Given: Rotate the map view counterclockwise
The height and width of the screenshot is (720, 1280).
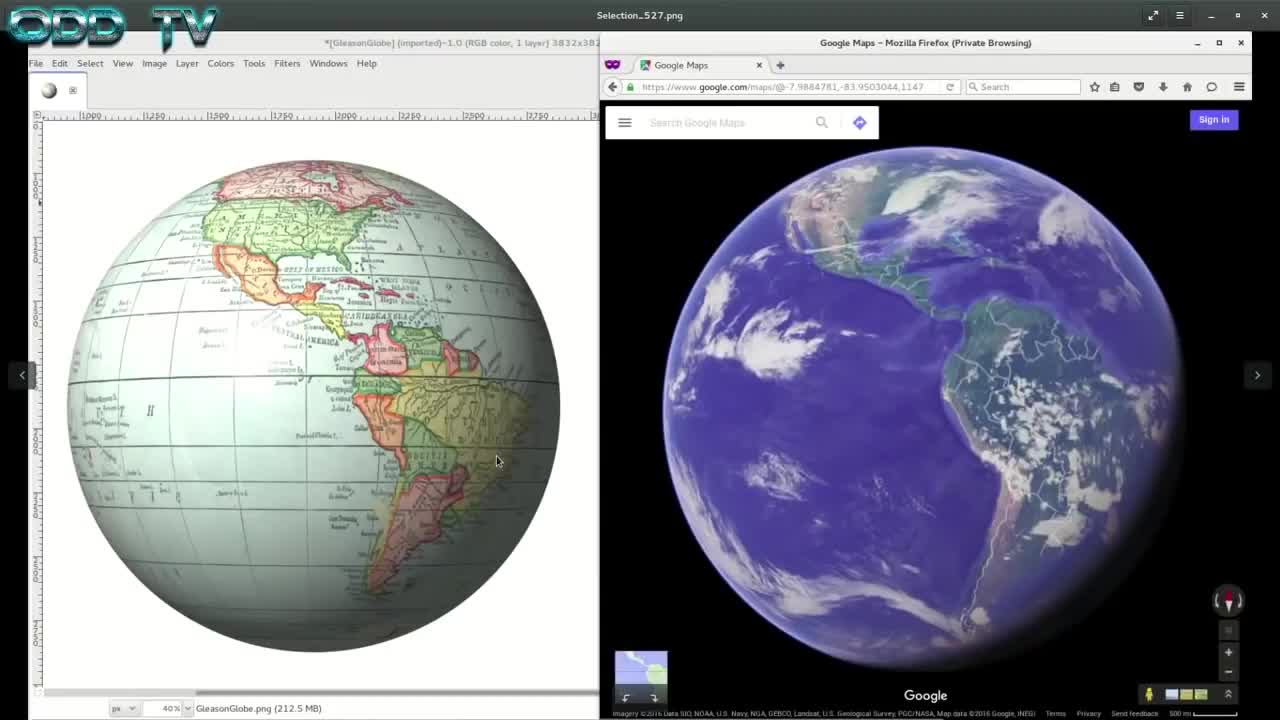Looking at the screenshot, I should (x=626, y=698).
